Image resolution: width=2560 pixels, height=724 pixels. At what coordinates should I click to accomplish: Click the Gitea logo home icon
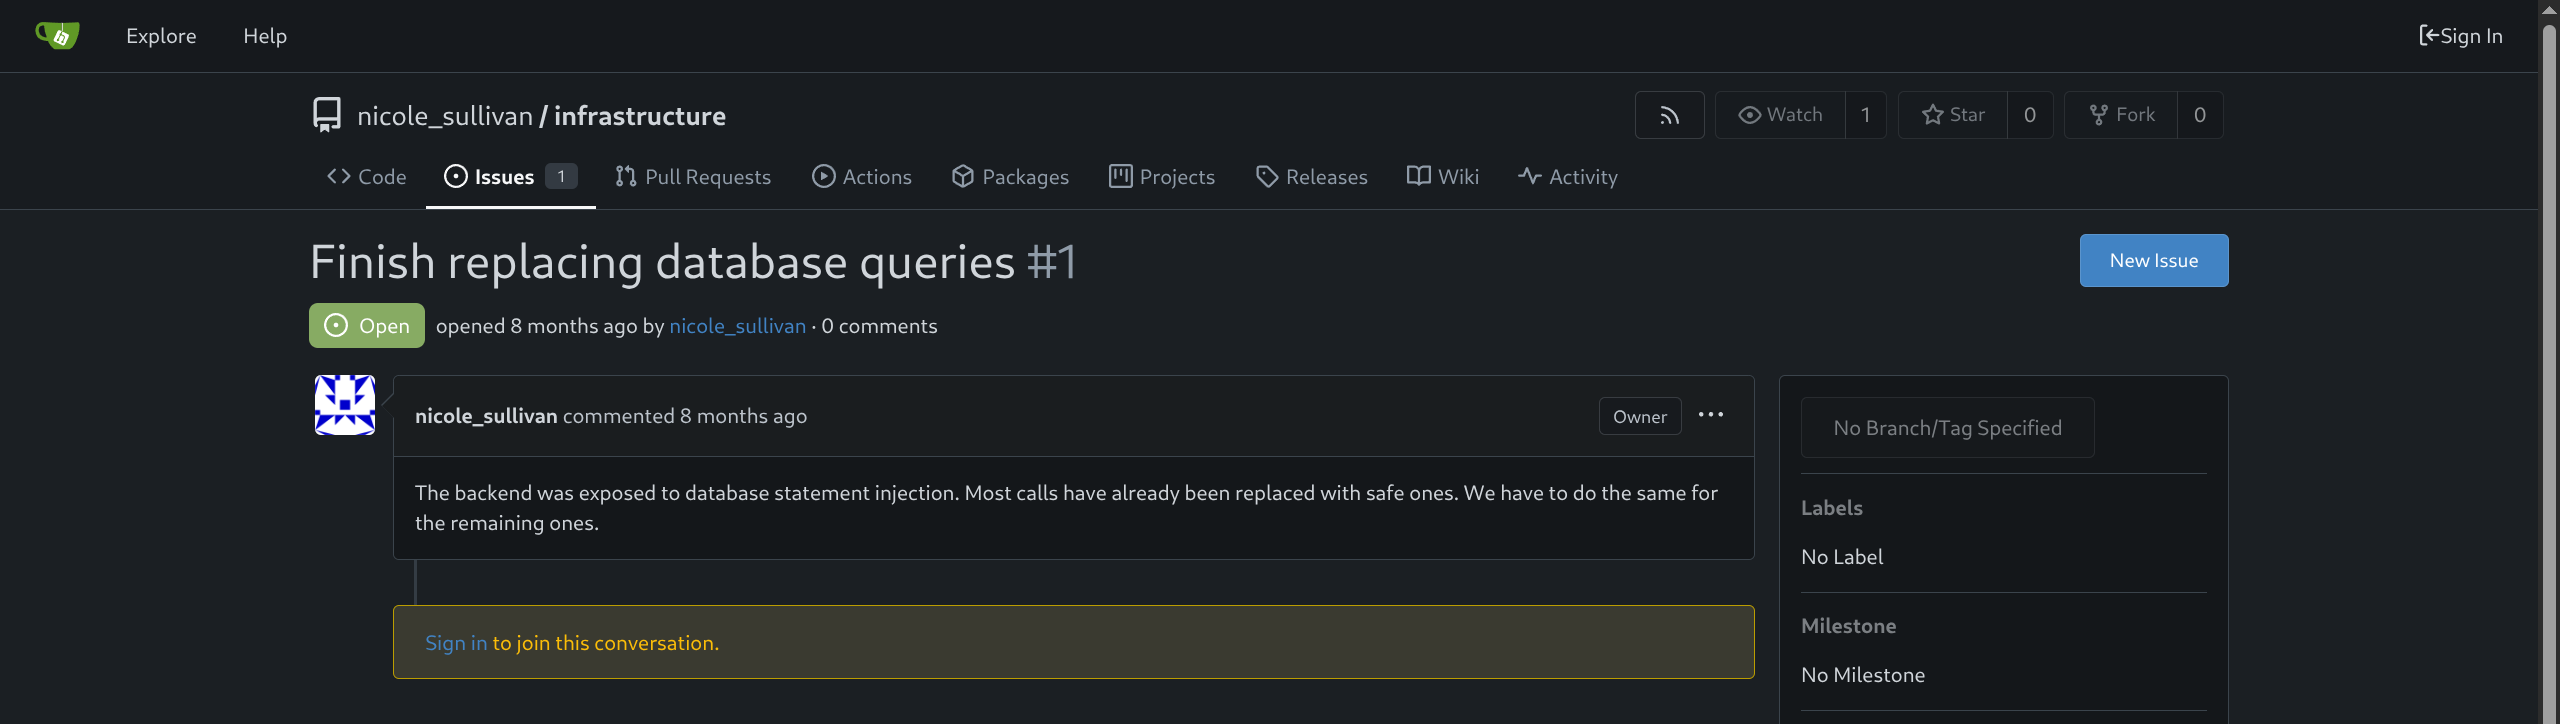57,36
